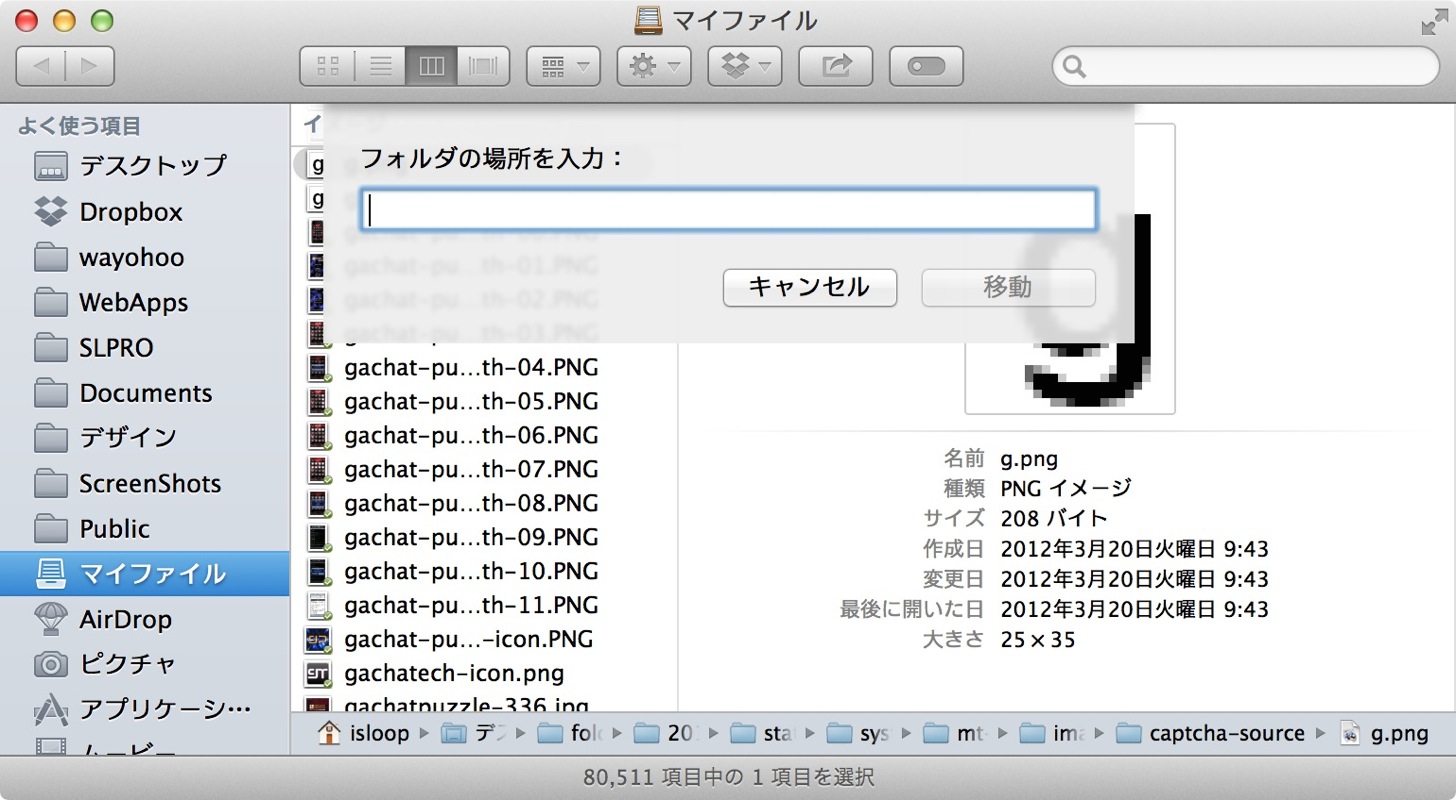The image size is (1456, 800).
Task: Click the magnifying glass search icon
Action: (1075, 68)
